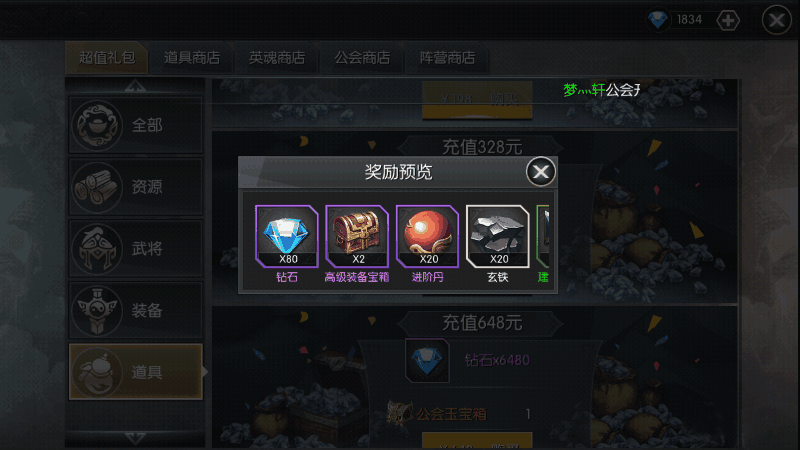The image size is (800, 450).
Task: Add diamonds with the plus icon
Action: 728,20
